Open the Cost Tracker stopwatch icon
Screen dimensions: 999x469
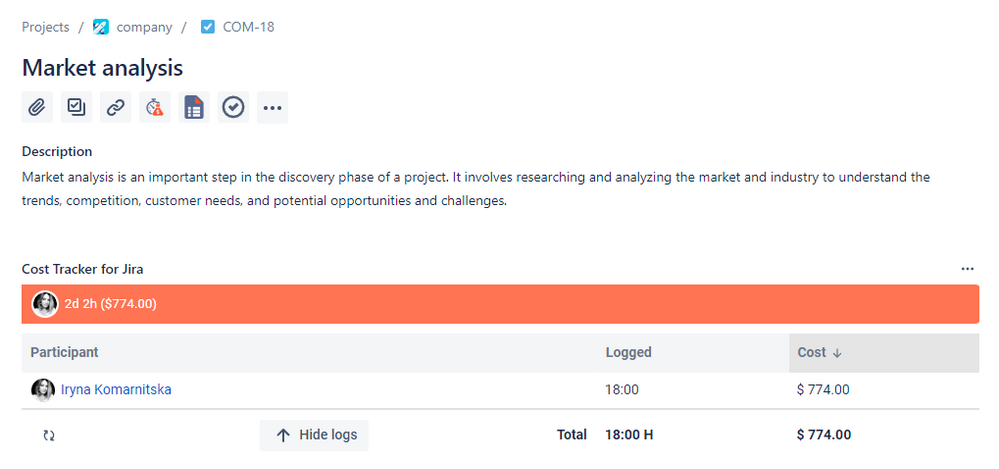point(155,107)
